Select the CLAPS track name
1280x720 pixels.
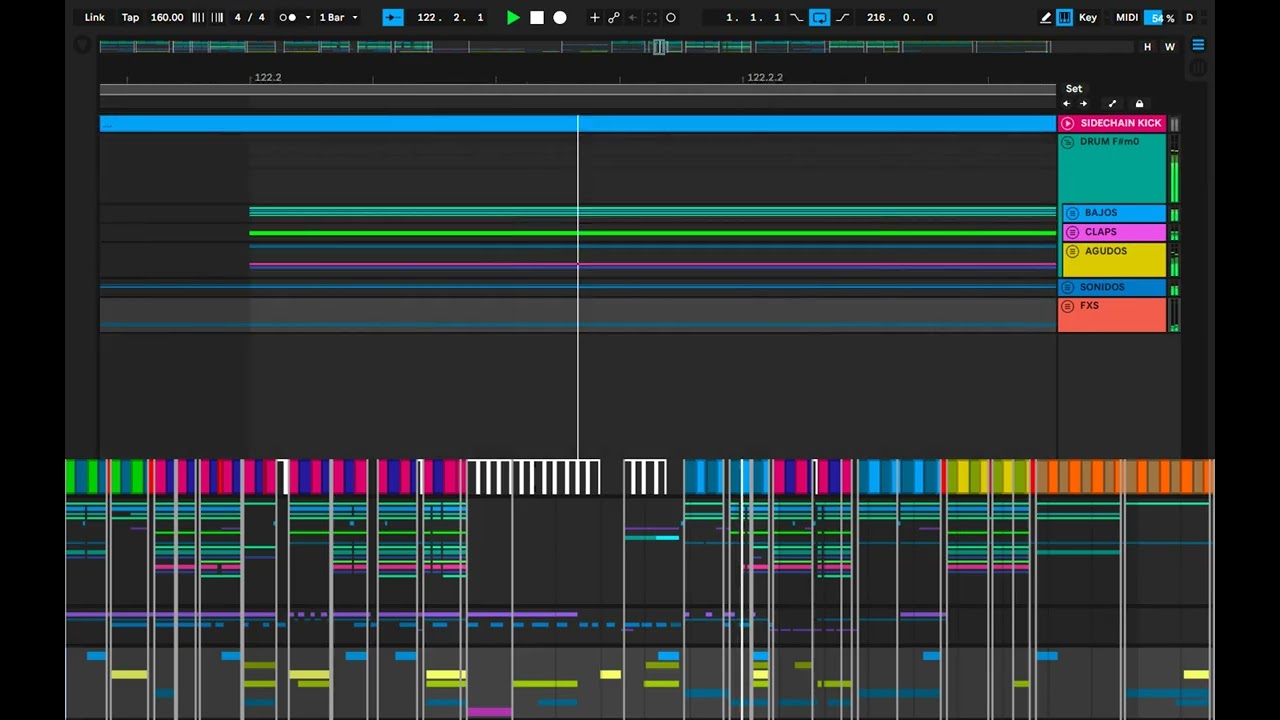pos(1100,232)
